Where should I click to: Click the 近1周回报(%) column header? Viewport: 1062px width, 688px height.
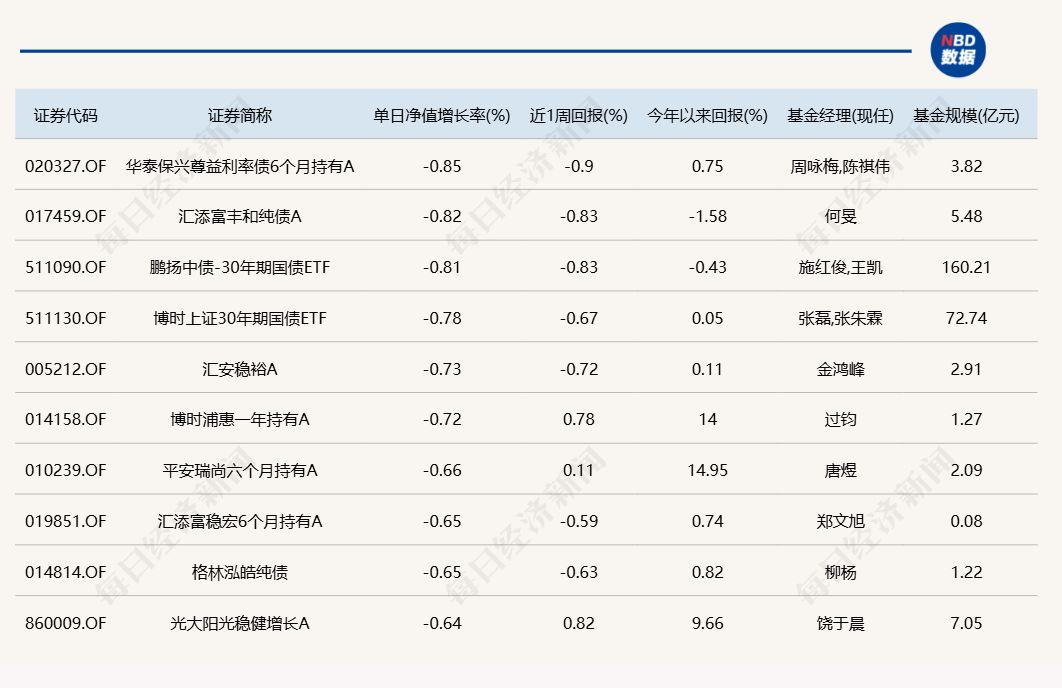tap(579, 115)
